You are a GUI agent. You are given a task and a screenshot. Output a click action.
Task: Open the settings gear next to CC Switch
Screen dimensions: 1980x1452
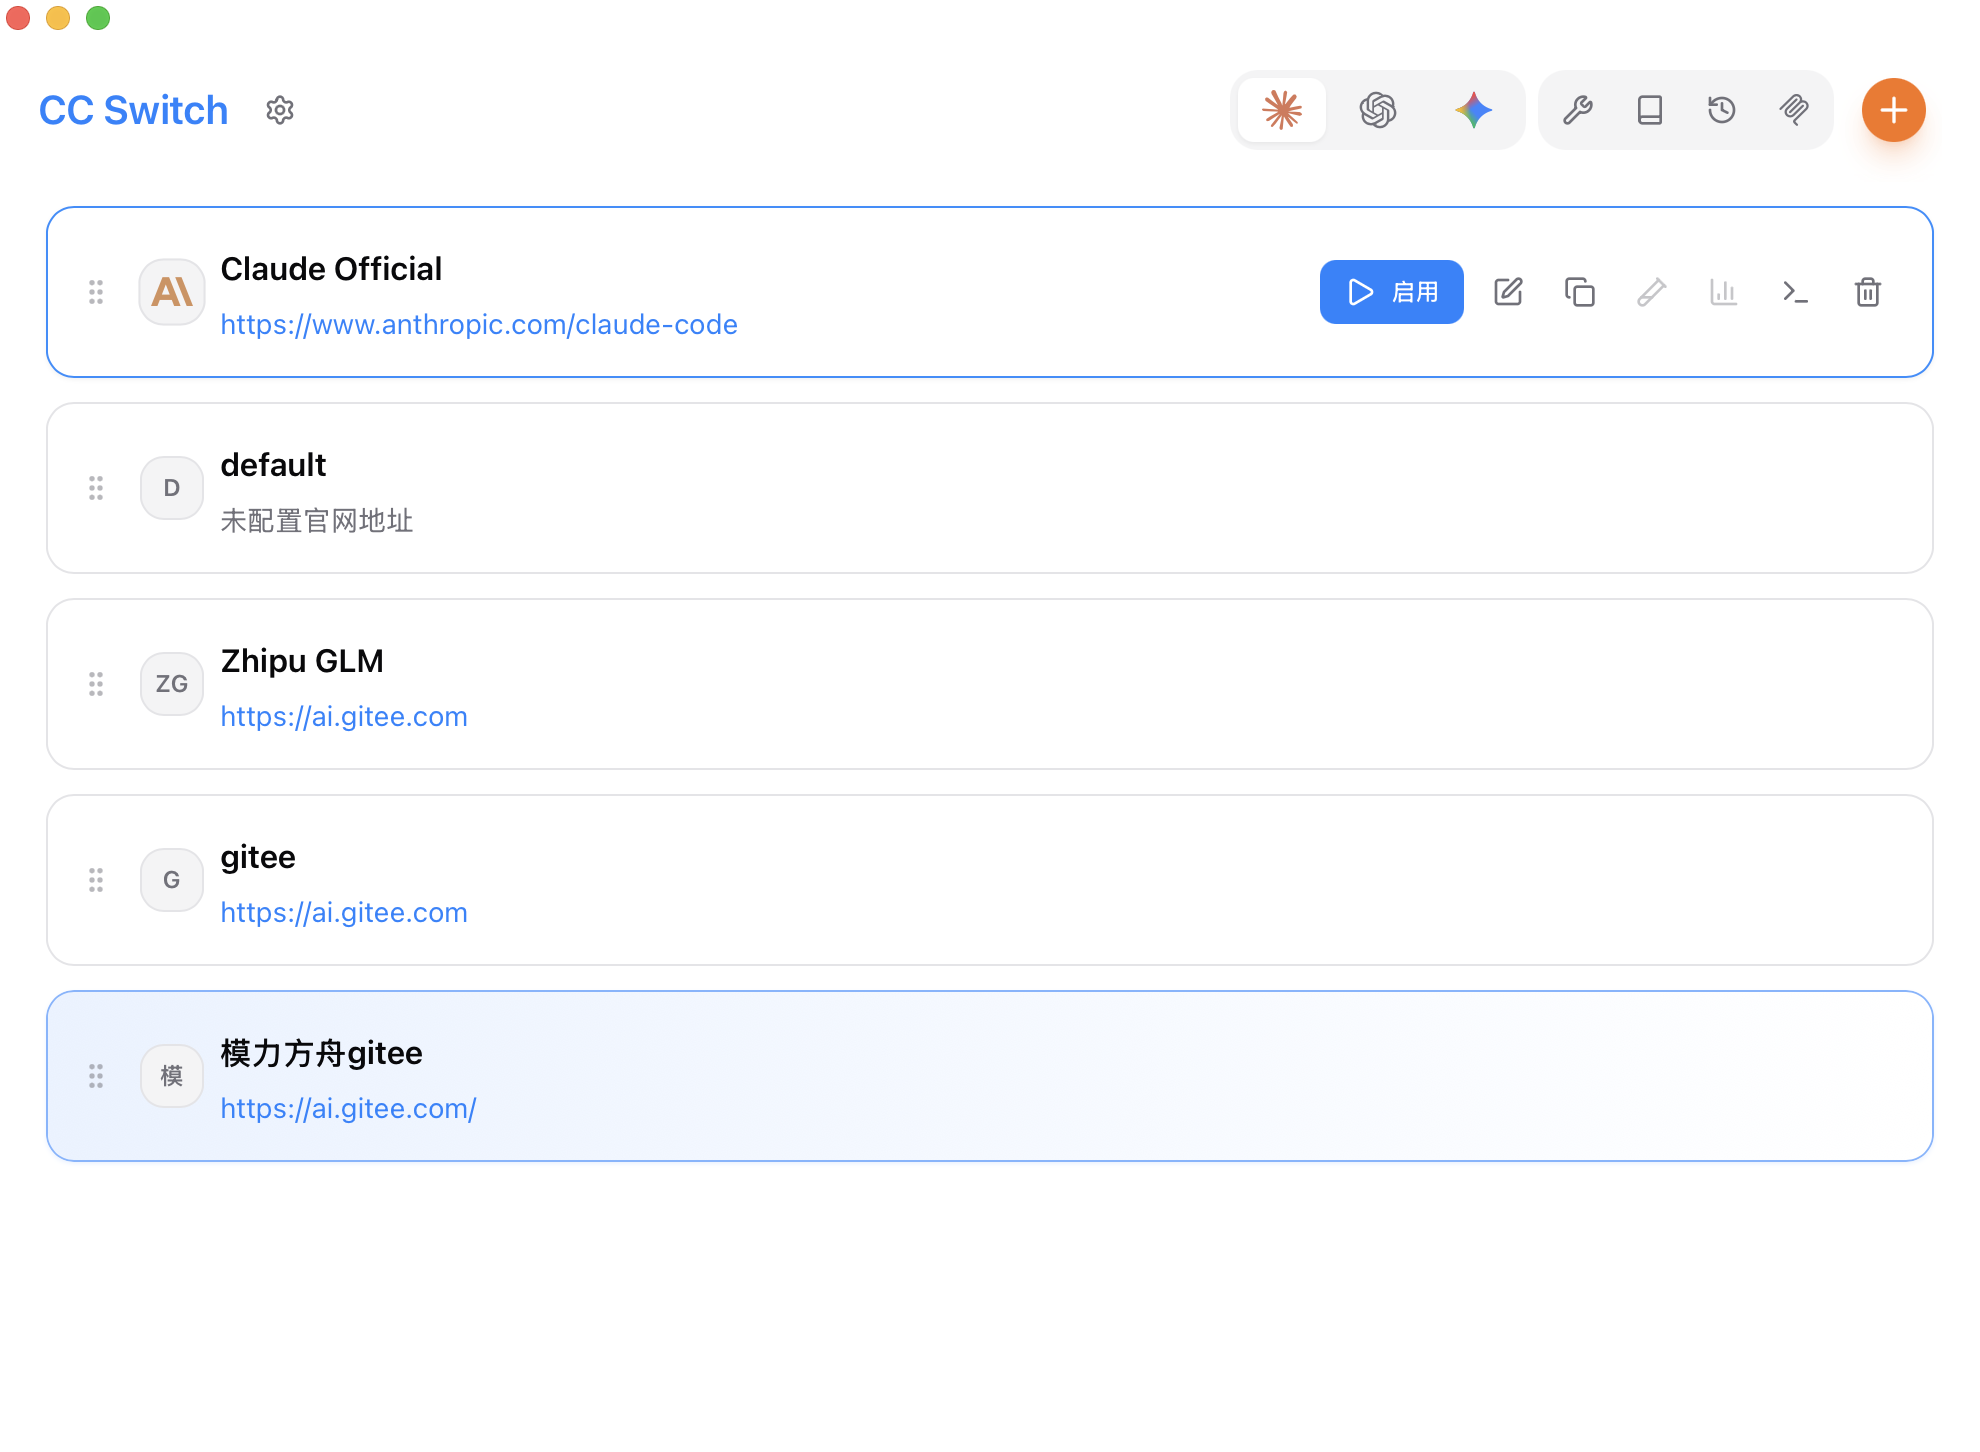[x=280, y=110]
